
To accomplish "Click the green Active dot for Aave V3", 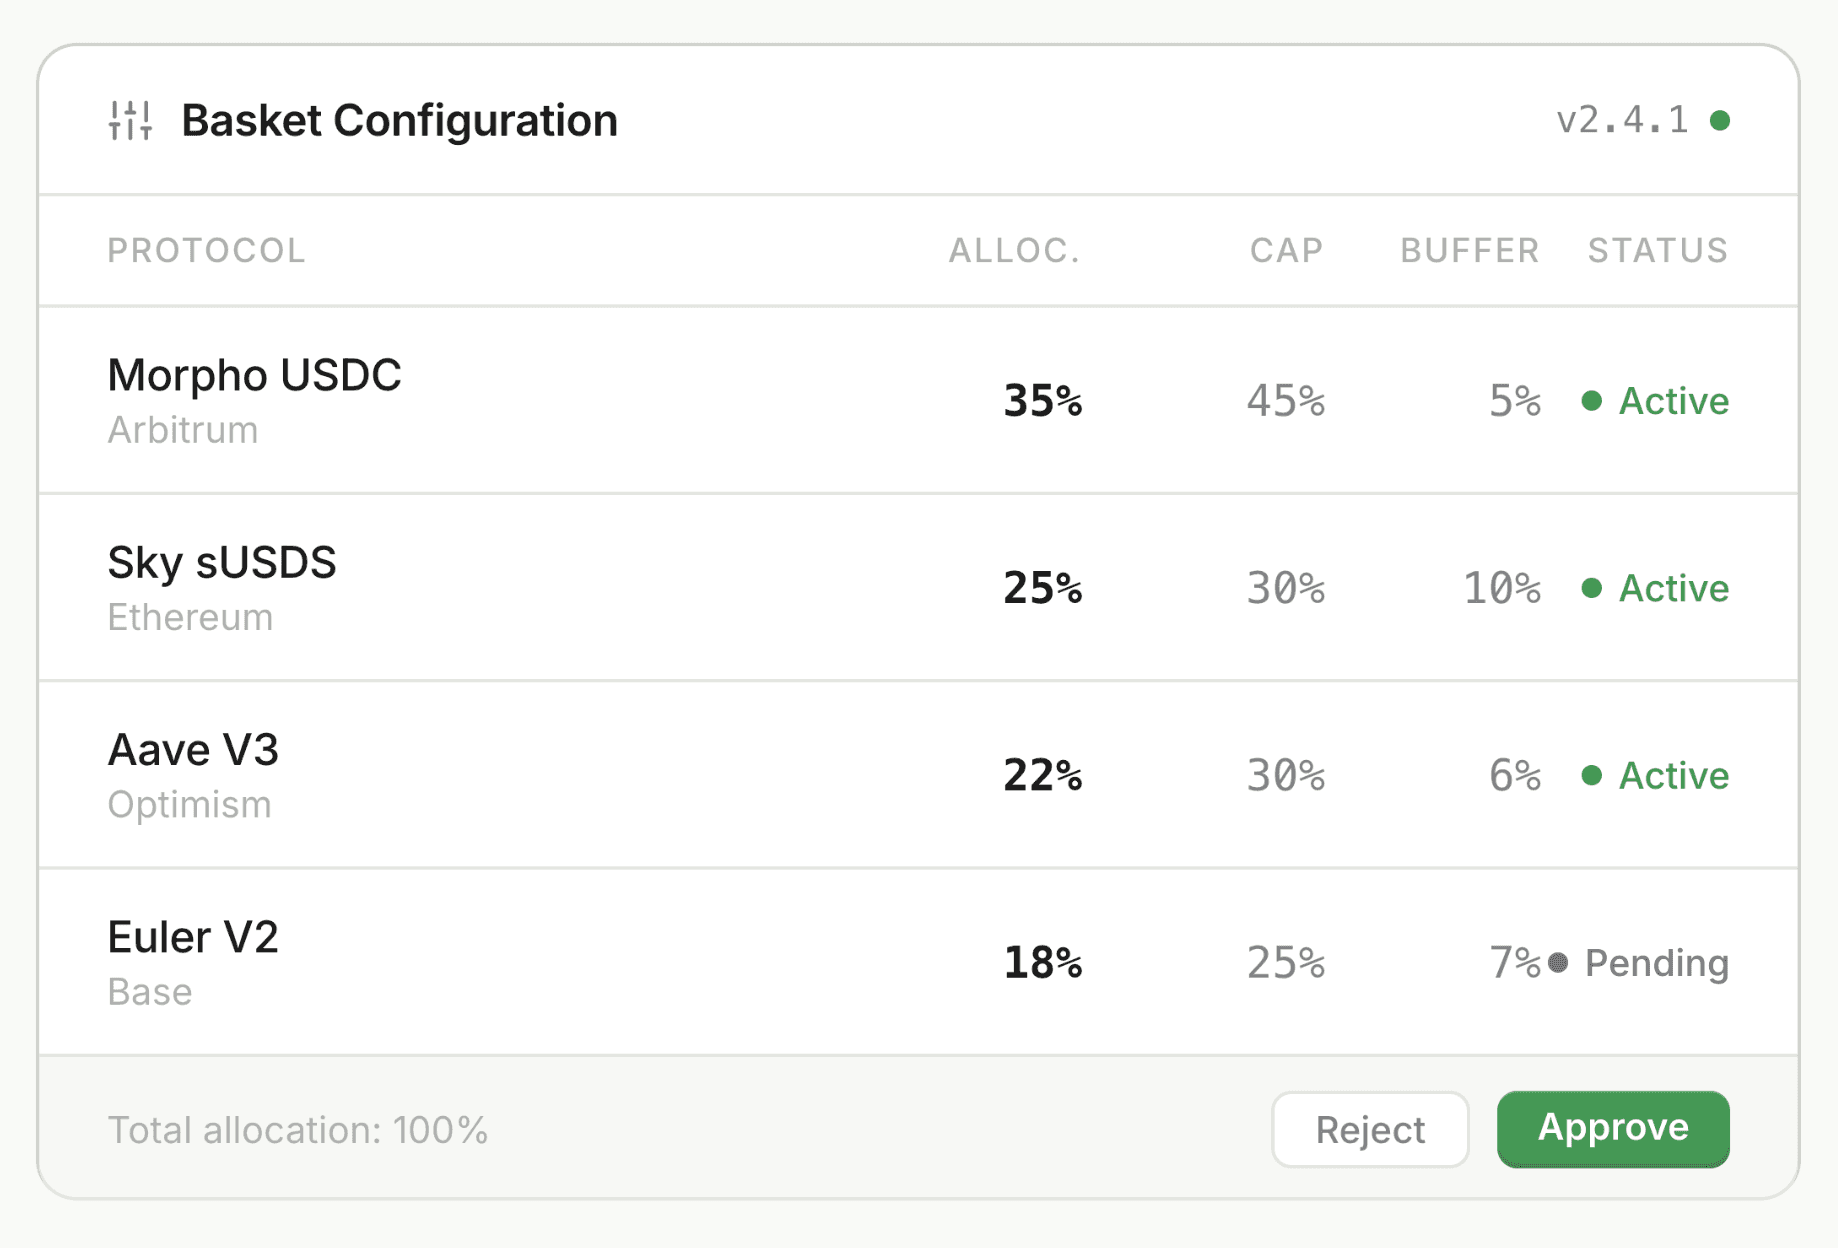I will click(1592, 775).
